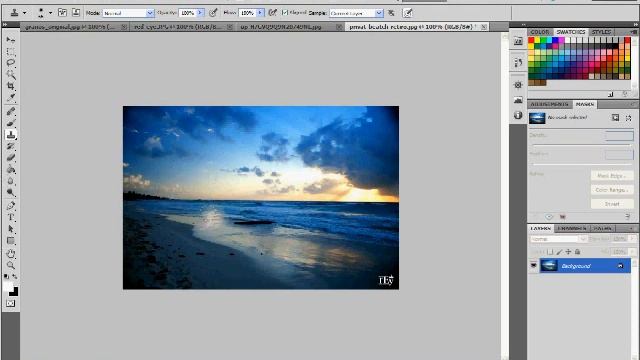
Task: Hide the Background layer visibility eye
Action: click(533, 266)
